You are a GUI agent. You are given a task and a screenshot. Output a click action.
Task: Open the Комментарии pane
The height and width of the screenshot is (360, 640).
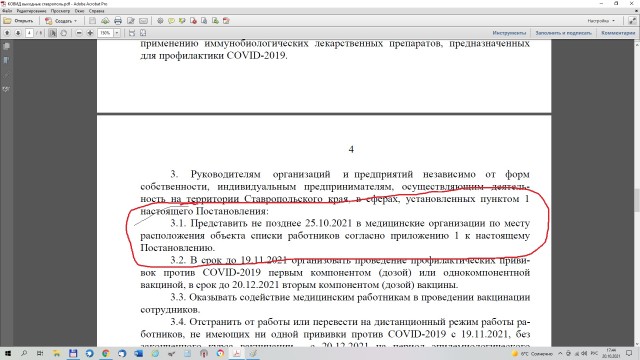click(x=618, y=33)
